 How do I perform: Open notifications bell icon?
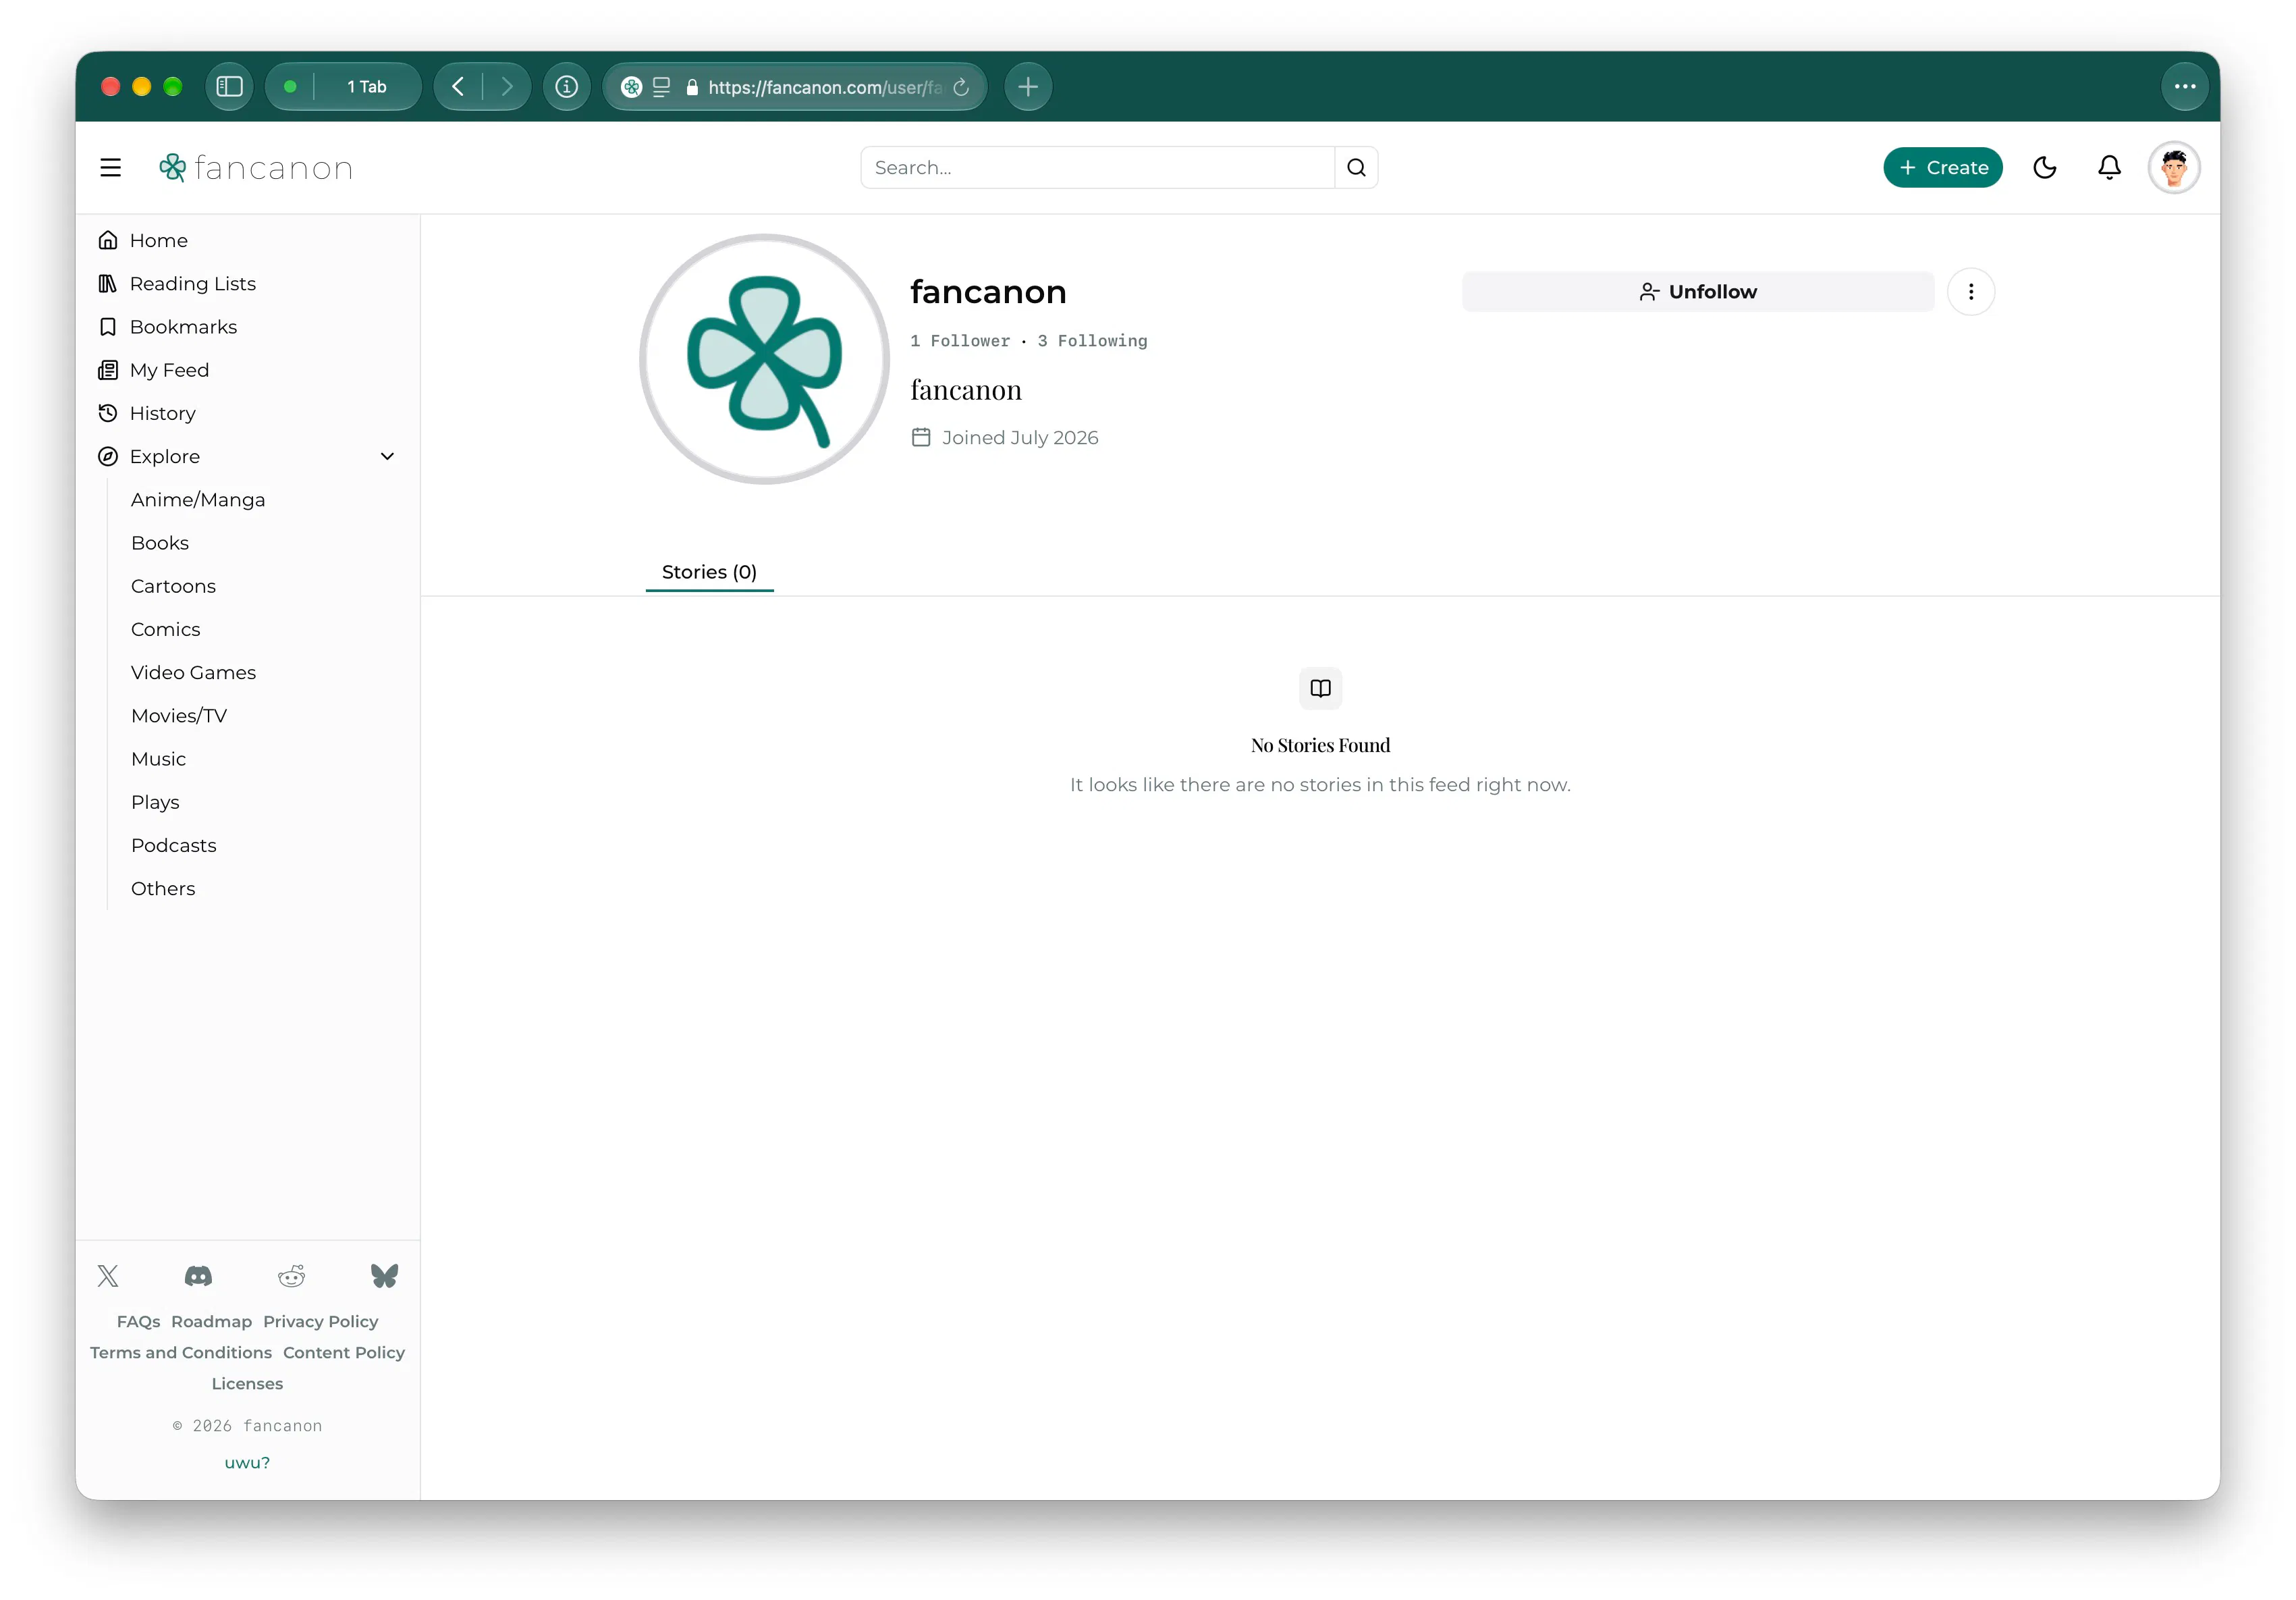pyautogui.click(x=2109, y=168)
